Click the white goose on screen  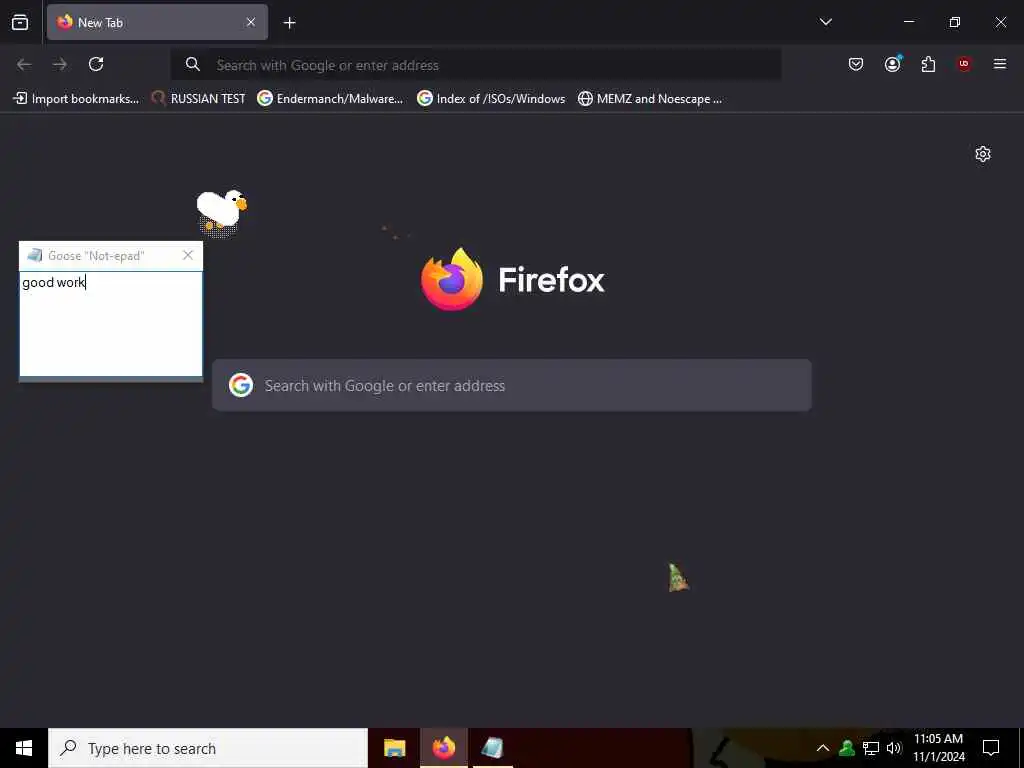221,212
